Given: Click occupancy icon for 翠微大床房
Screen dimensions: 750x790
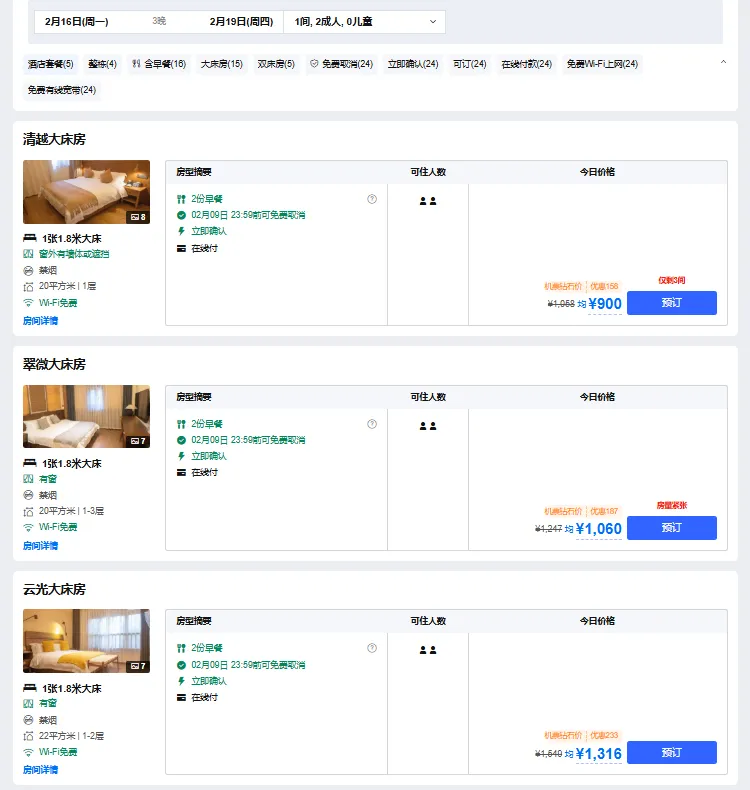Looking at the screenshot, I should point(428,426).
